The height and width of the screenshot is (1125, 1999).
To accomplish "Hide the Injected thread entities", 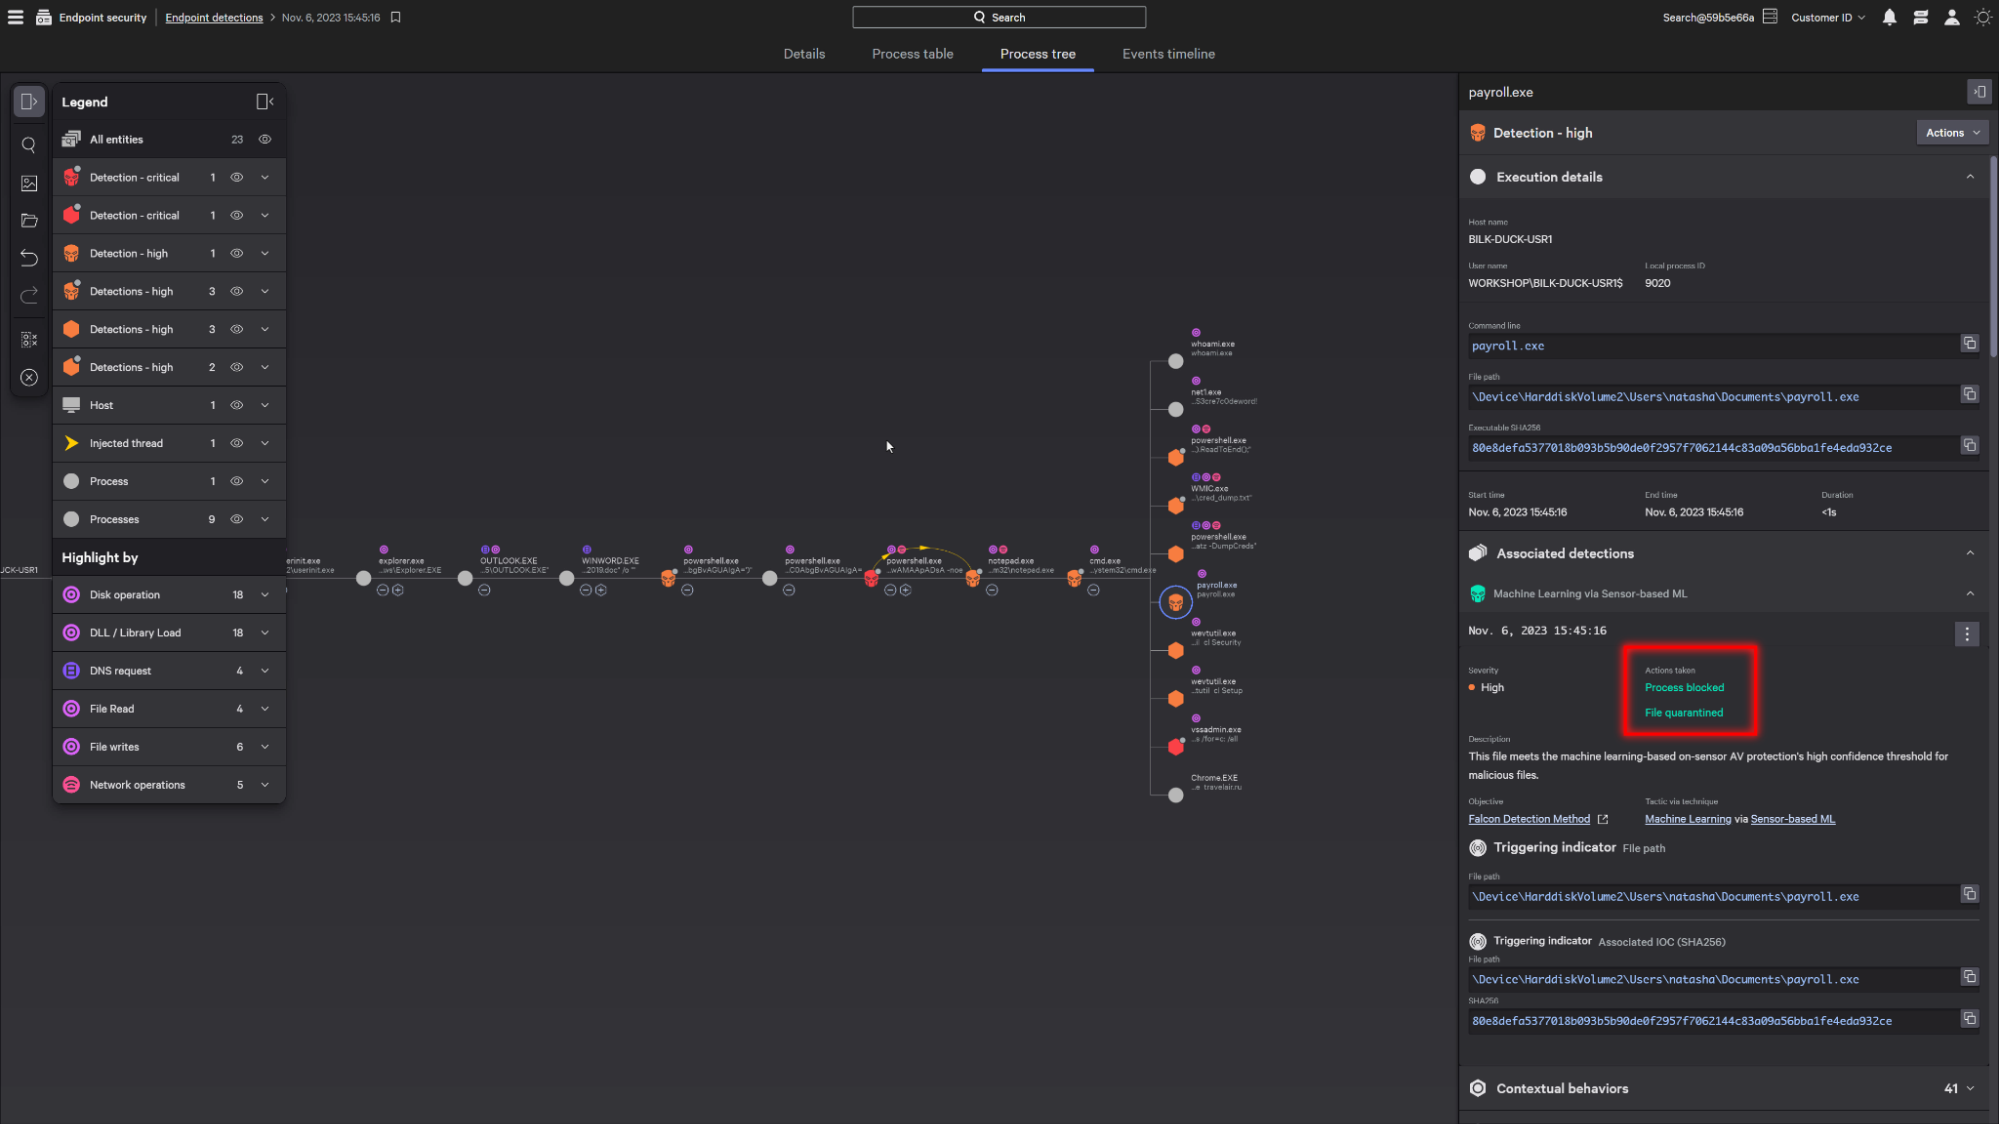I will point(237,443).
